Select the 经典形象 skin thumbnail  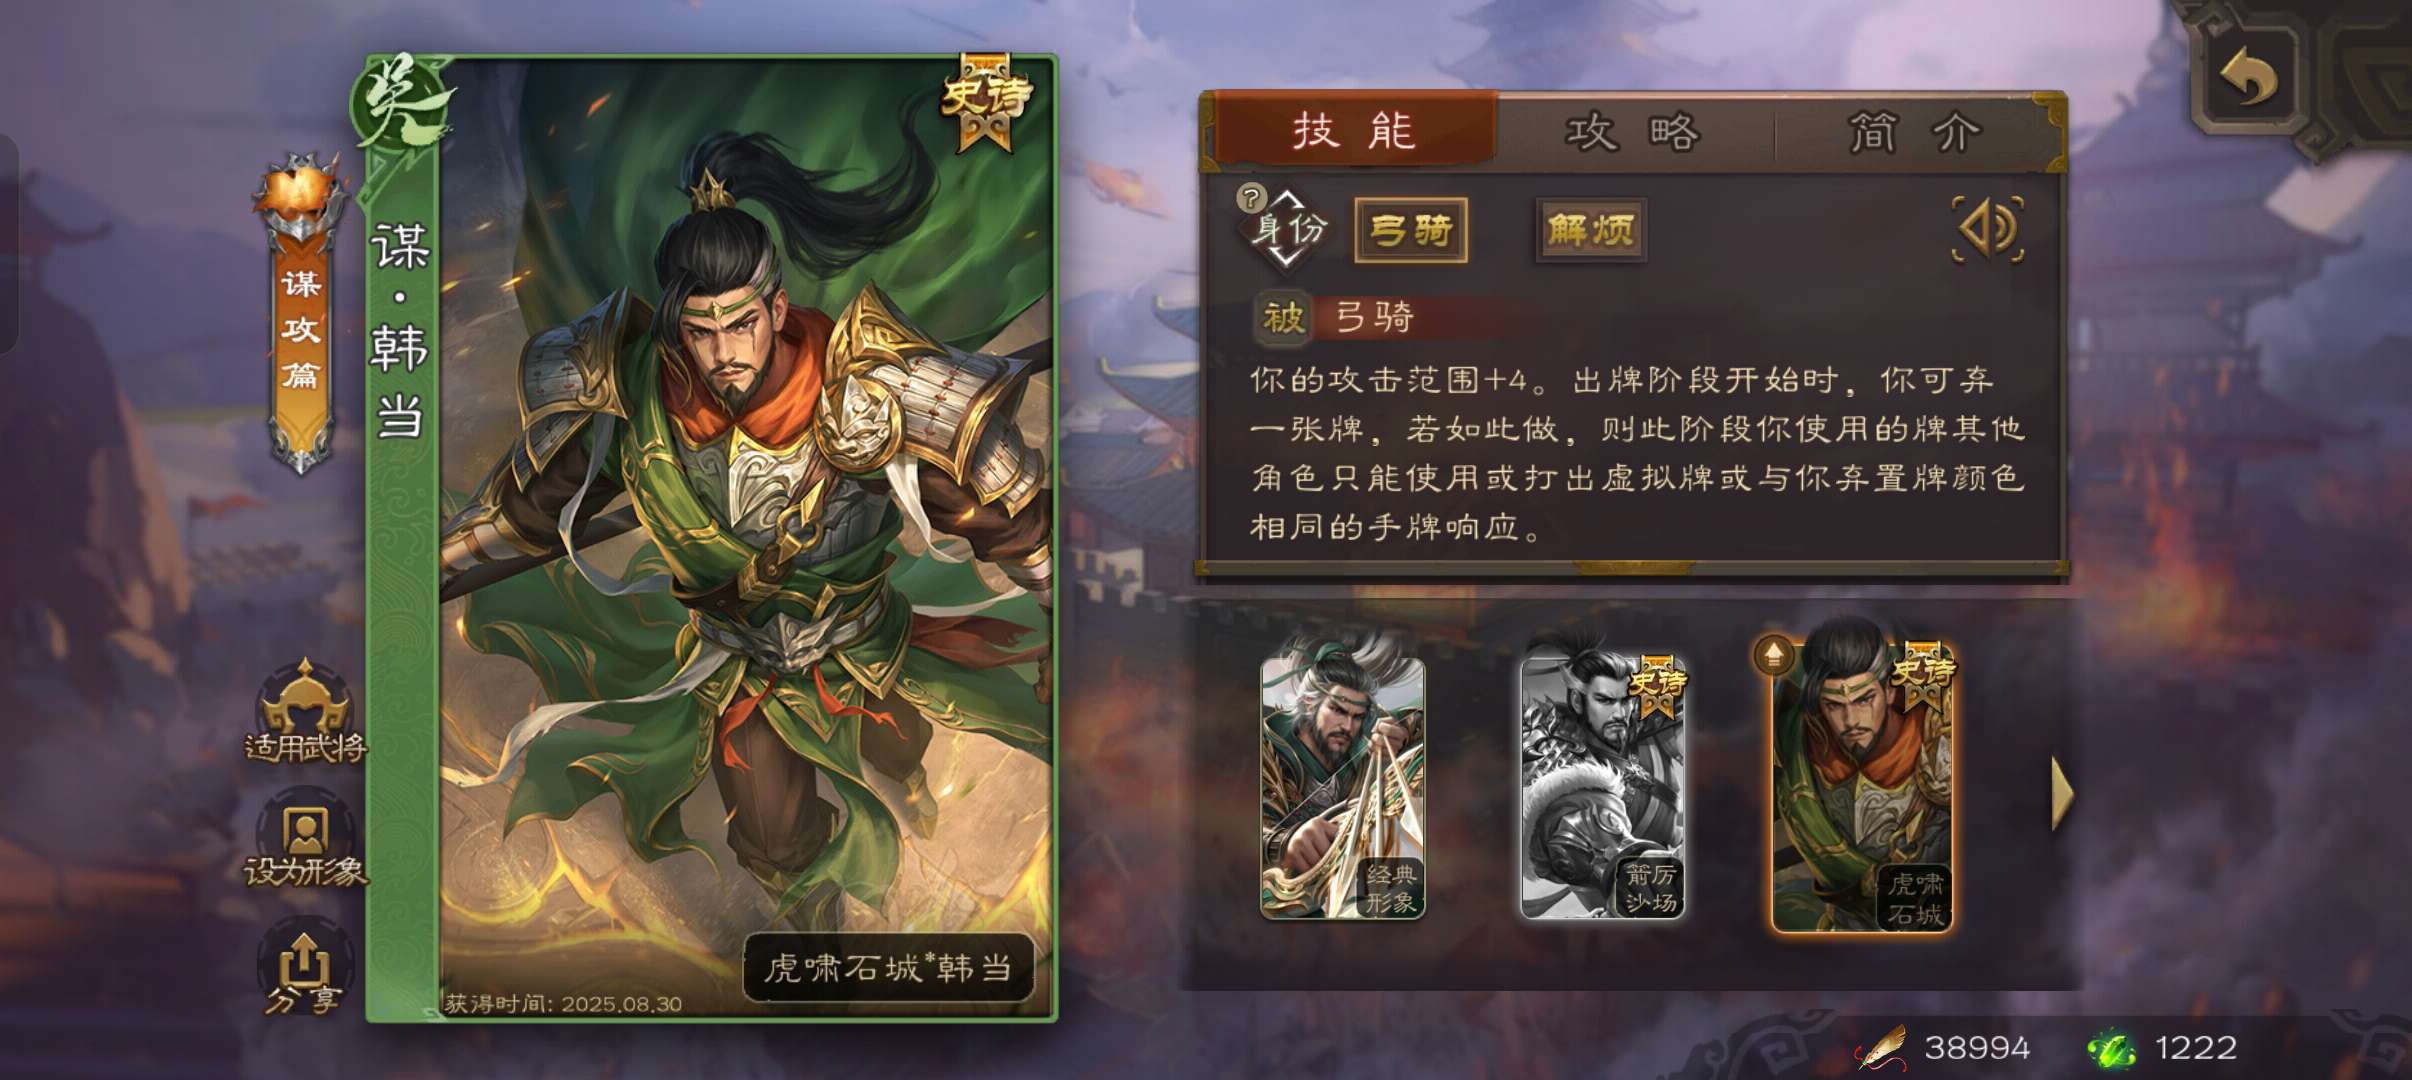[1343, 786]
